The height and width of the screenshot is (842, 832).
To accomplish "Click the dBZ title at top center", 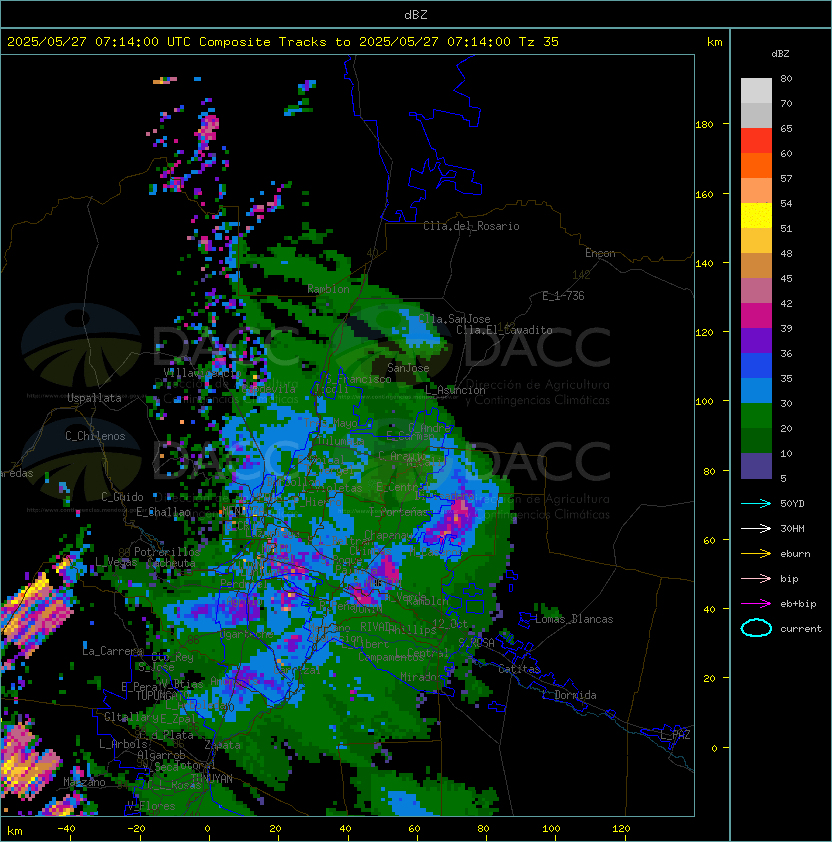I will coord(416,14).
